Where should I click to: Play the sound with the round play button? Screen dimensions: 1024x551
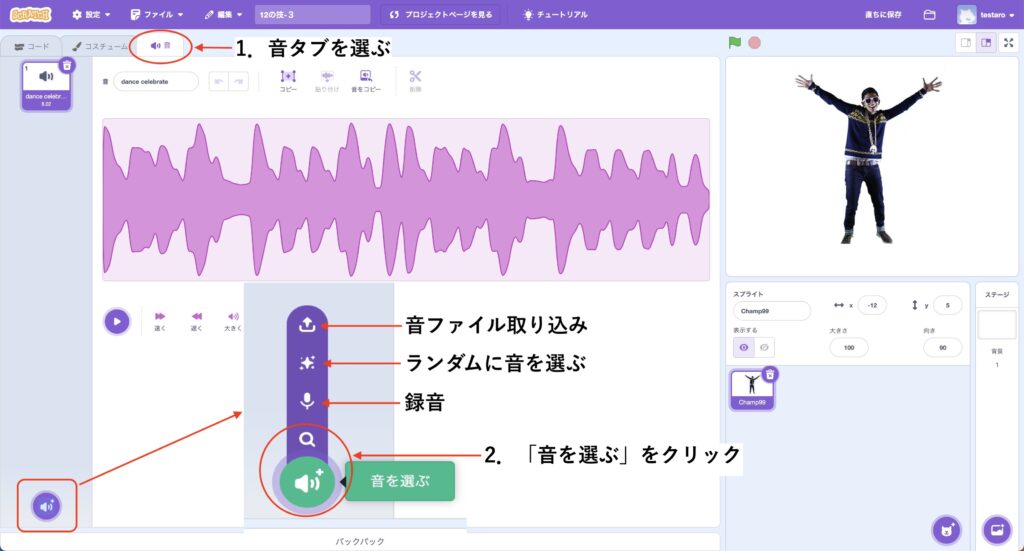coord(117,321)
